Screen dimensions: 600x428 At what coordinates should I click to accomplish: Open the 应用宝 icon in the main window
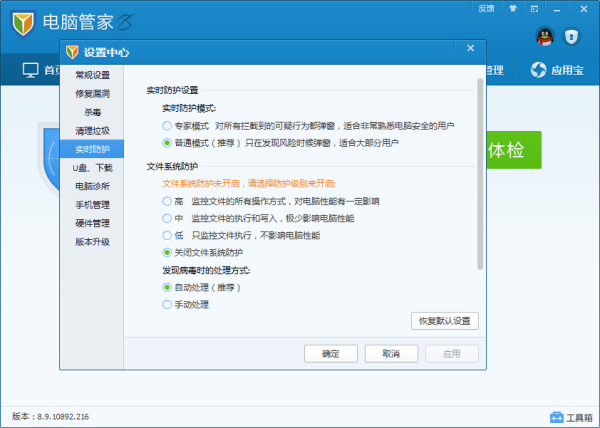pyautogui.click(x=538, y=70)
